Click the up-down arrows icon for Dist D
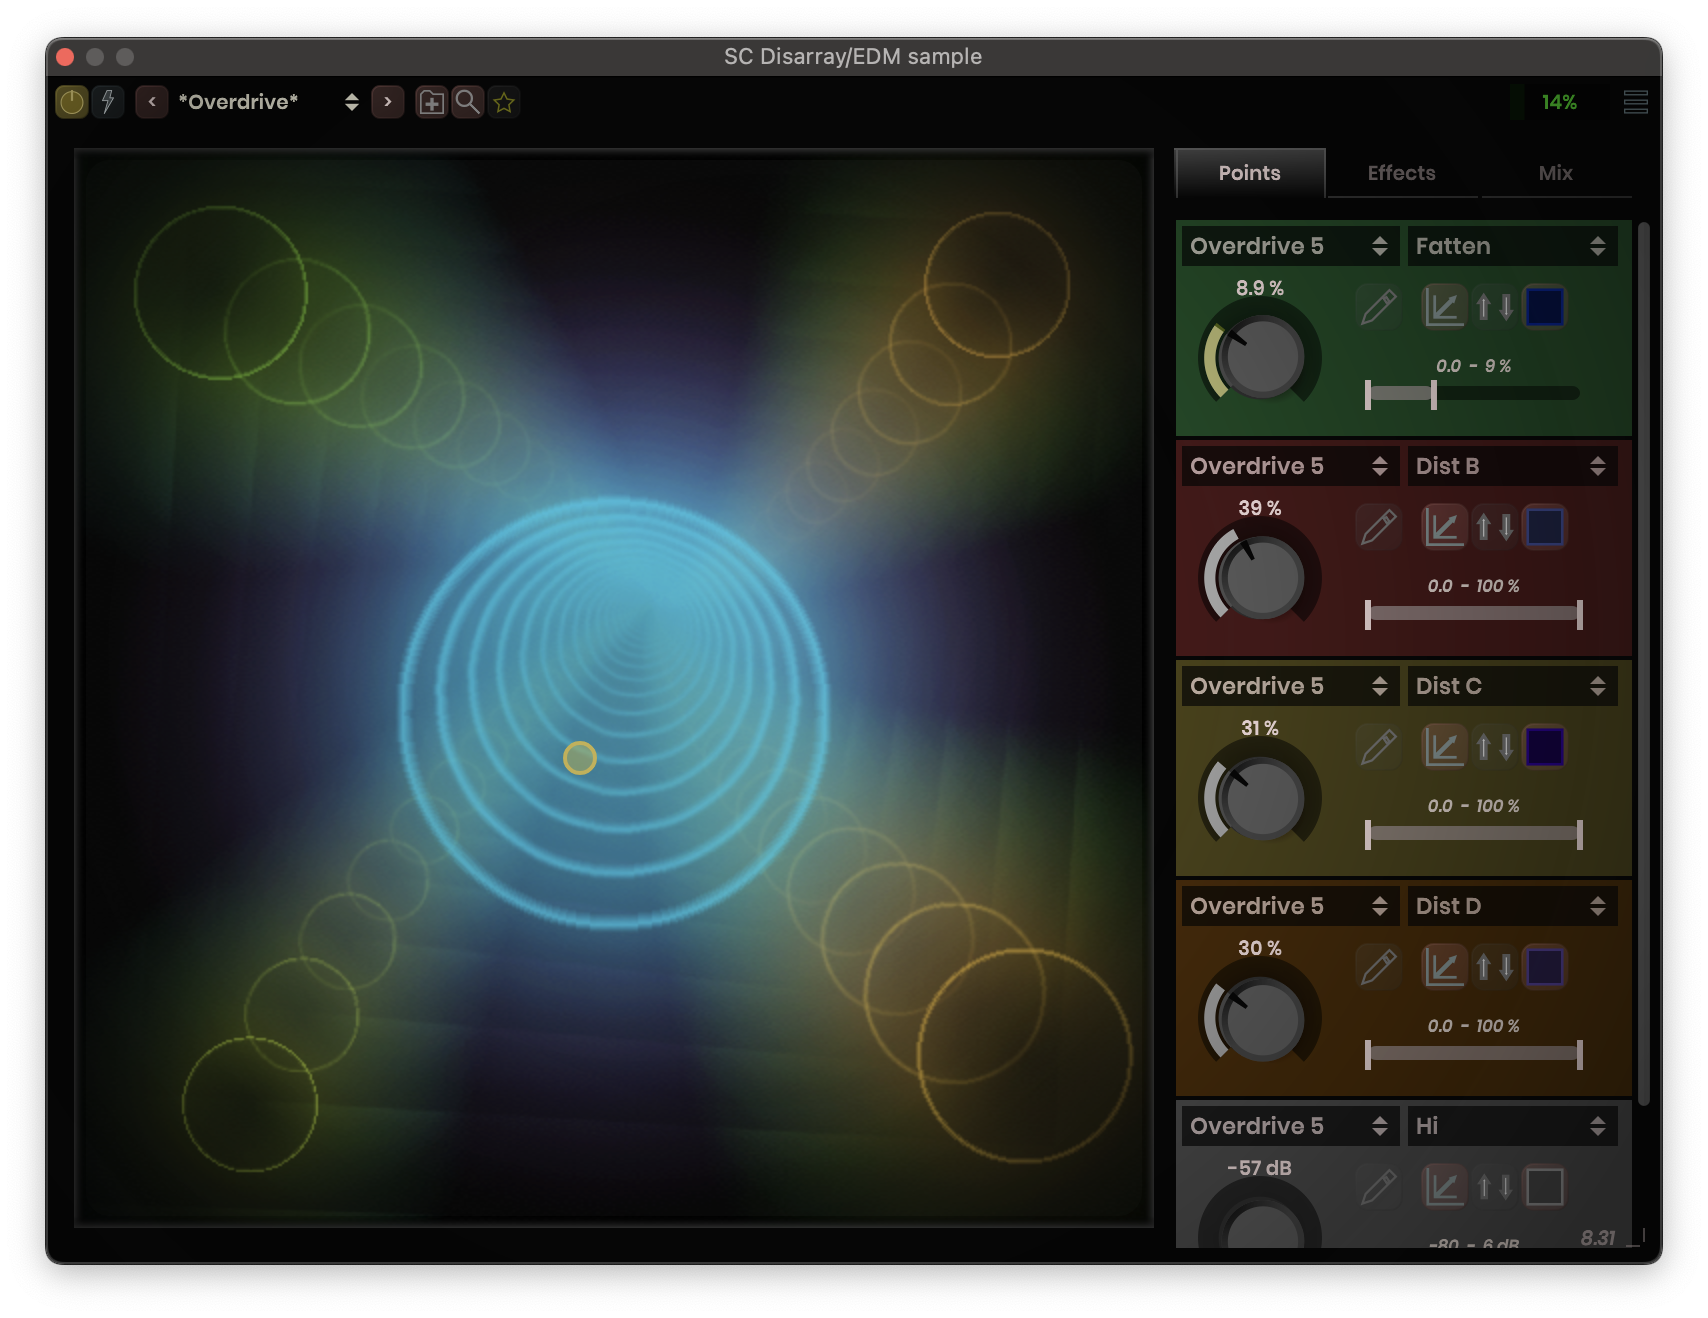 click(1495, 967)
